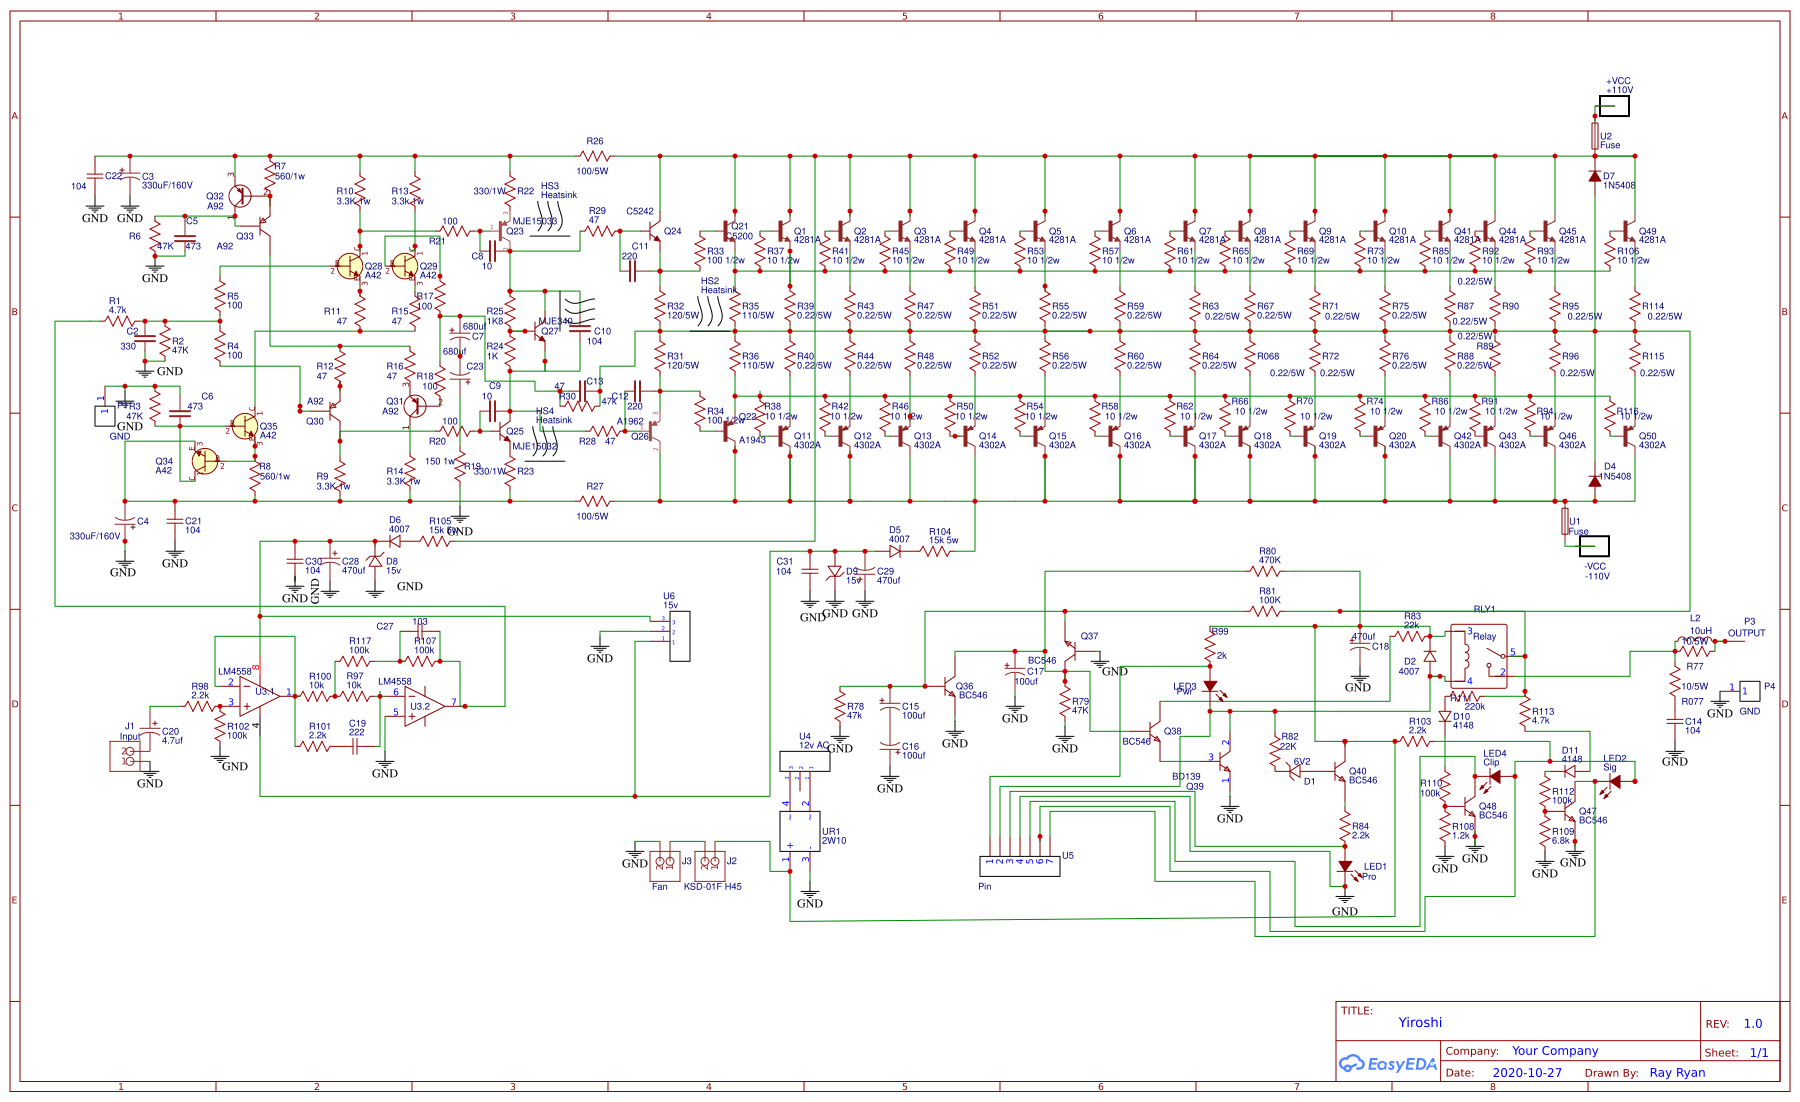Screen dimensions: 1800x1102
Task: Click the Ray Ryan drawn-by name
Action: click(1677, 1073)
